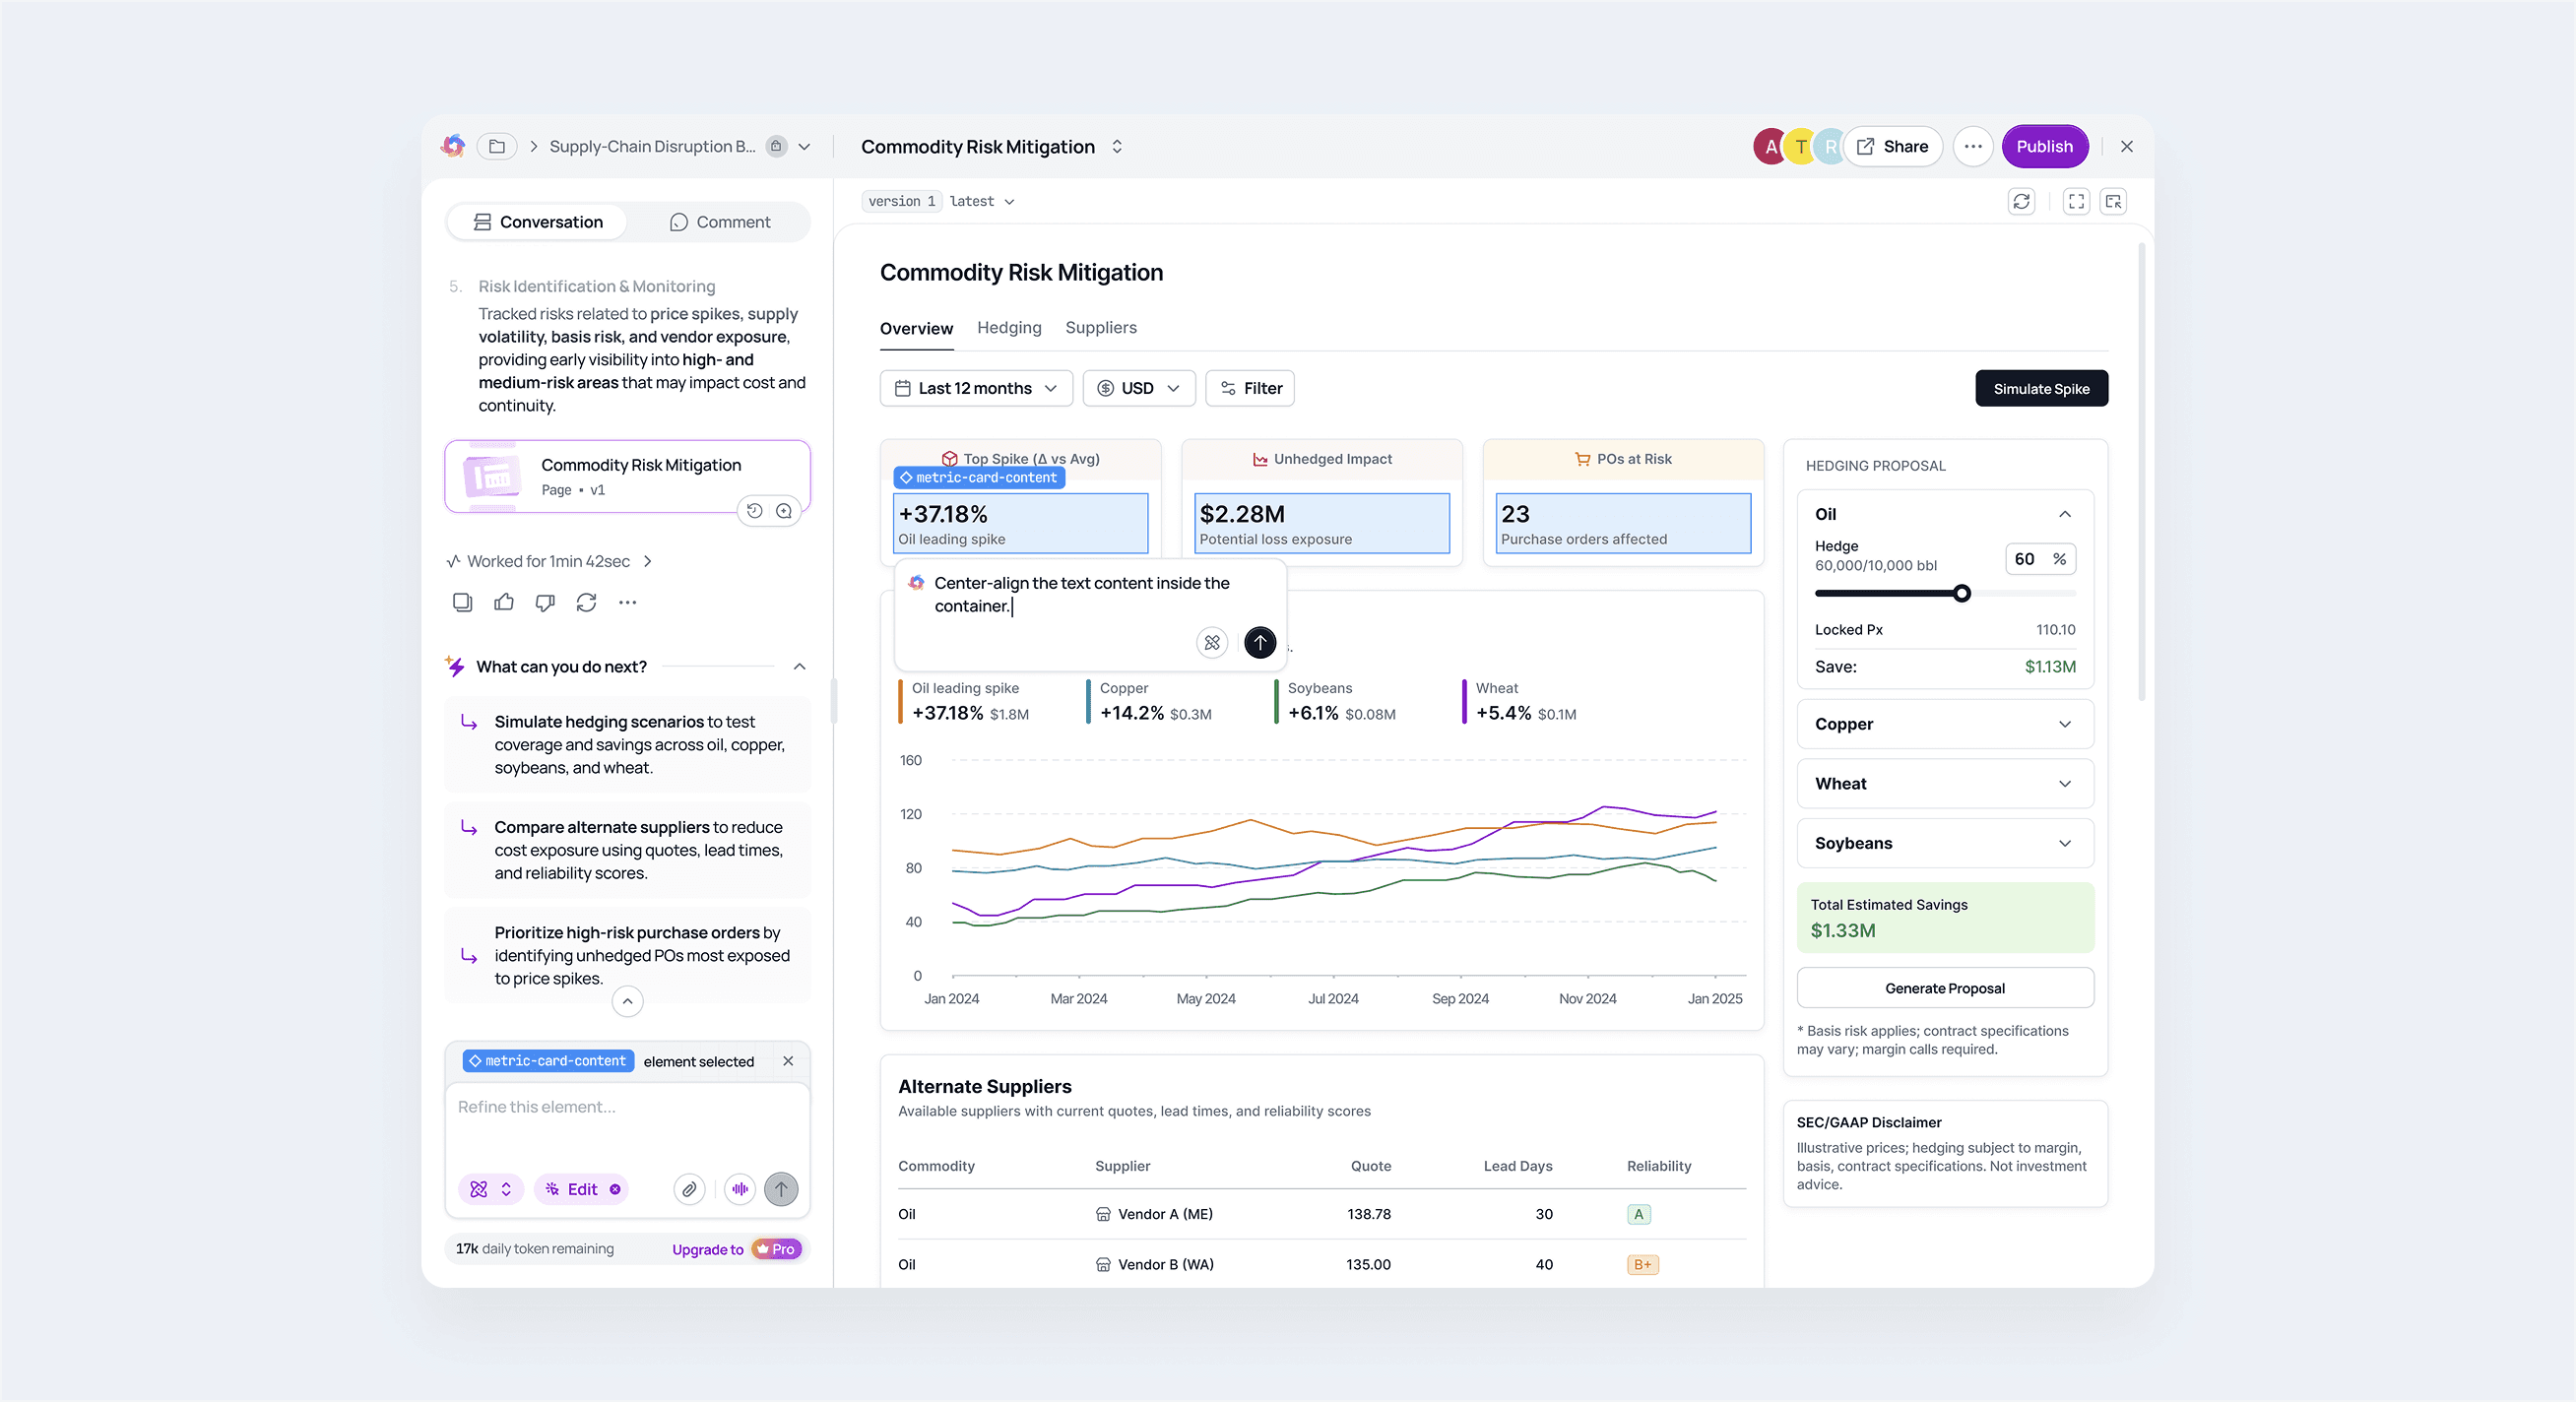Close the panel with the X icon
Viewport: 2576px width, 1402px height.
(x=2126, y=146)
